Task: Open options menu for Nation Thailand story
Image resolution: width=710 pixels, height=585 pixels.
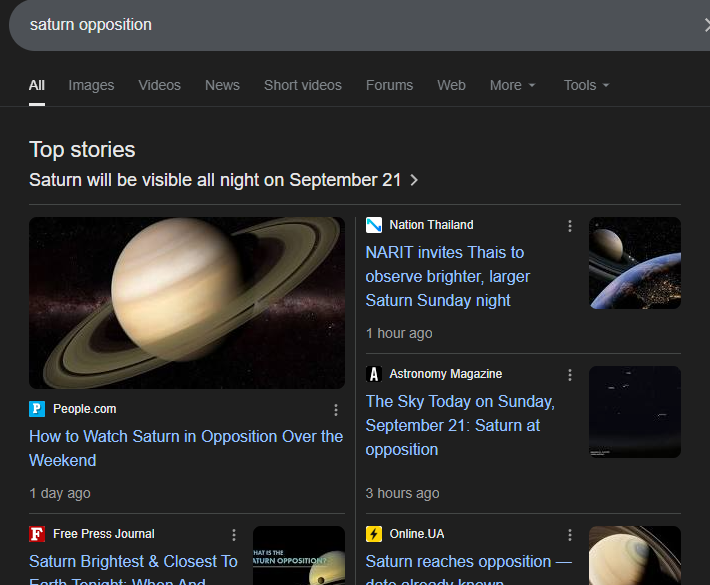Action: [x=570, y=226]
